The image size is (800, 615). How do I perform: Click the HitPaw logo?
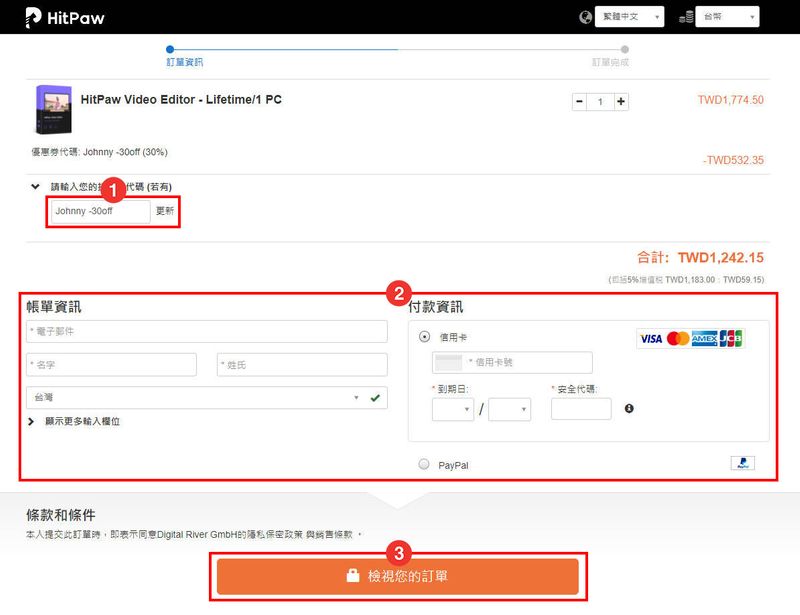point(65,18)
